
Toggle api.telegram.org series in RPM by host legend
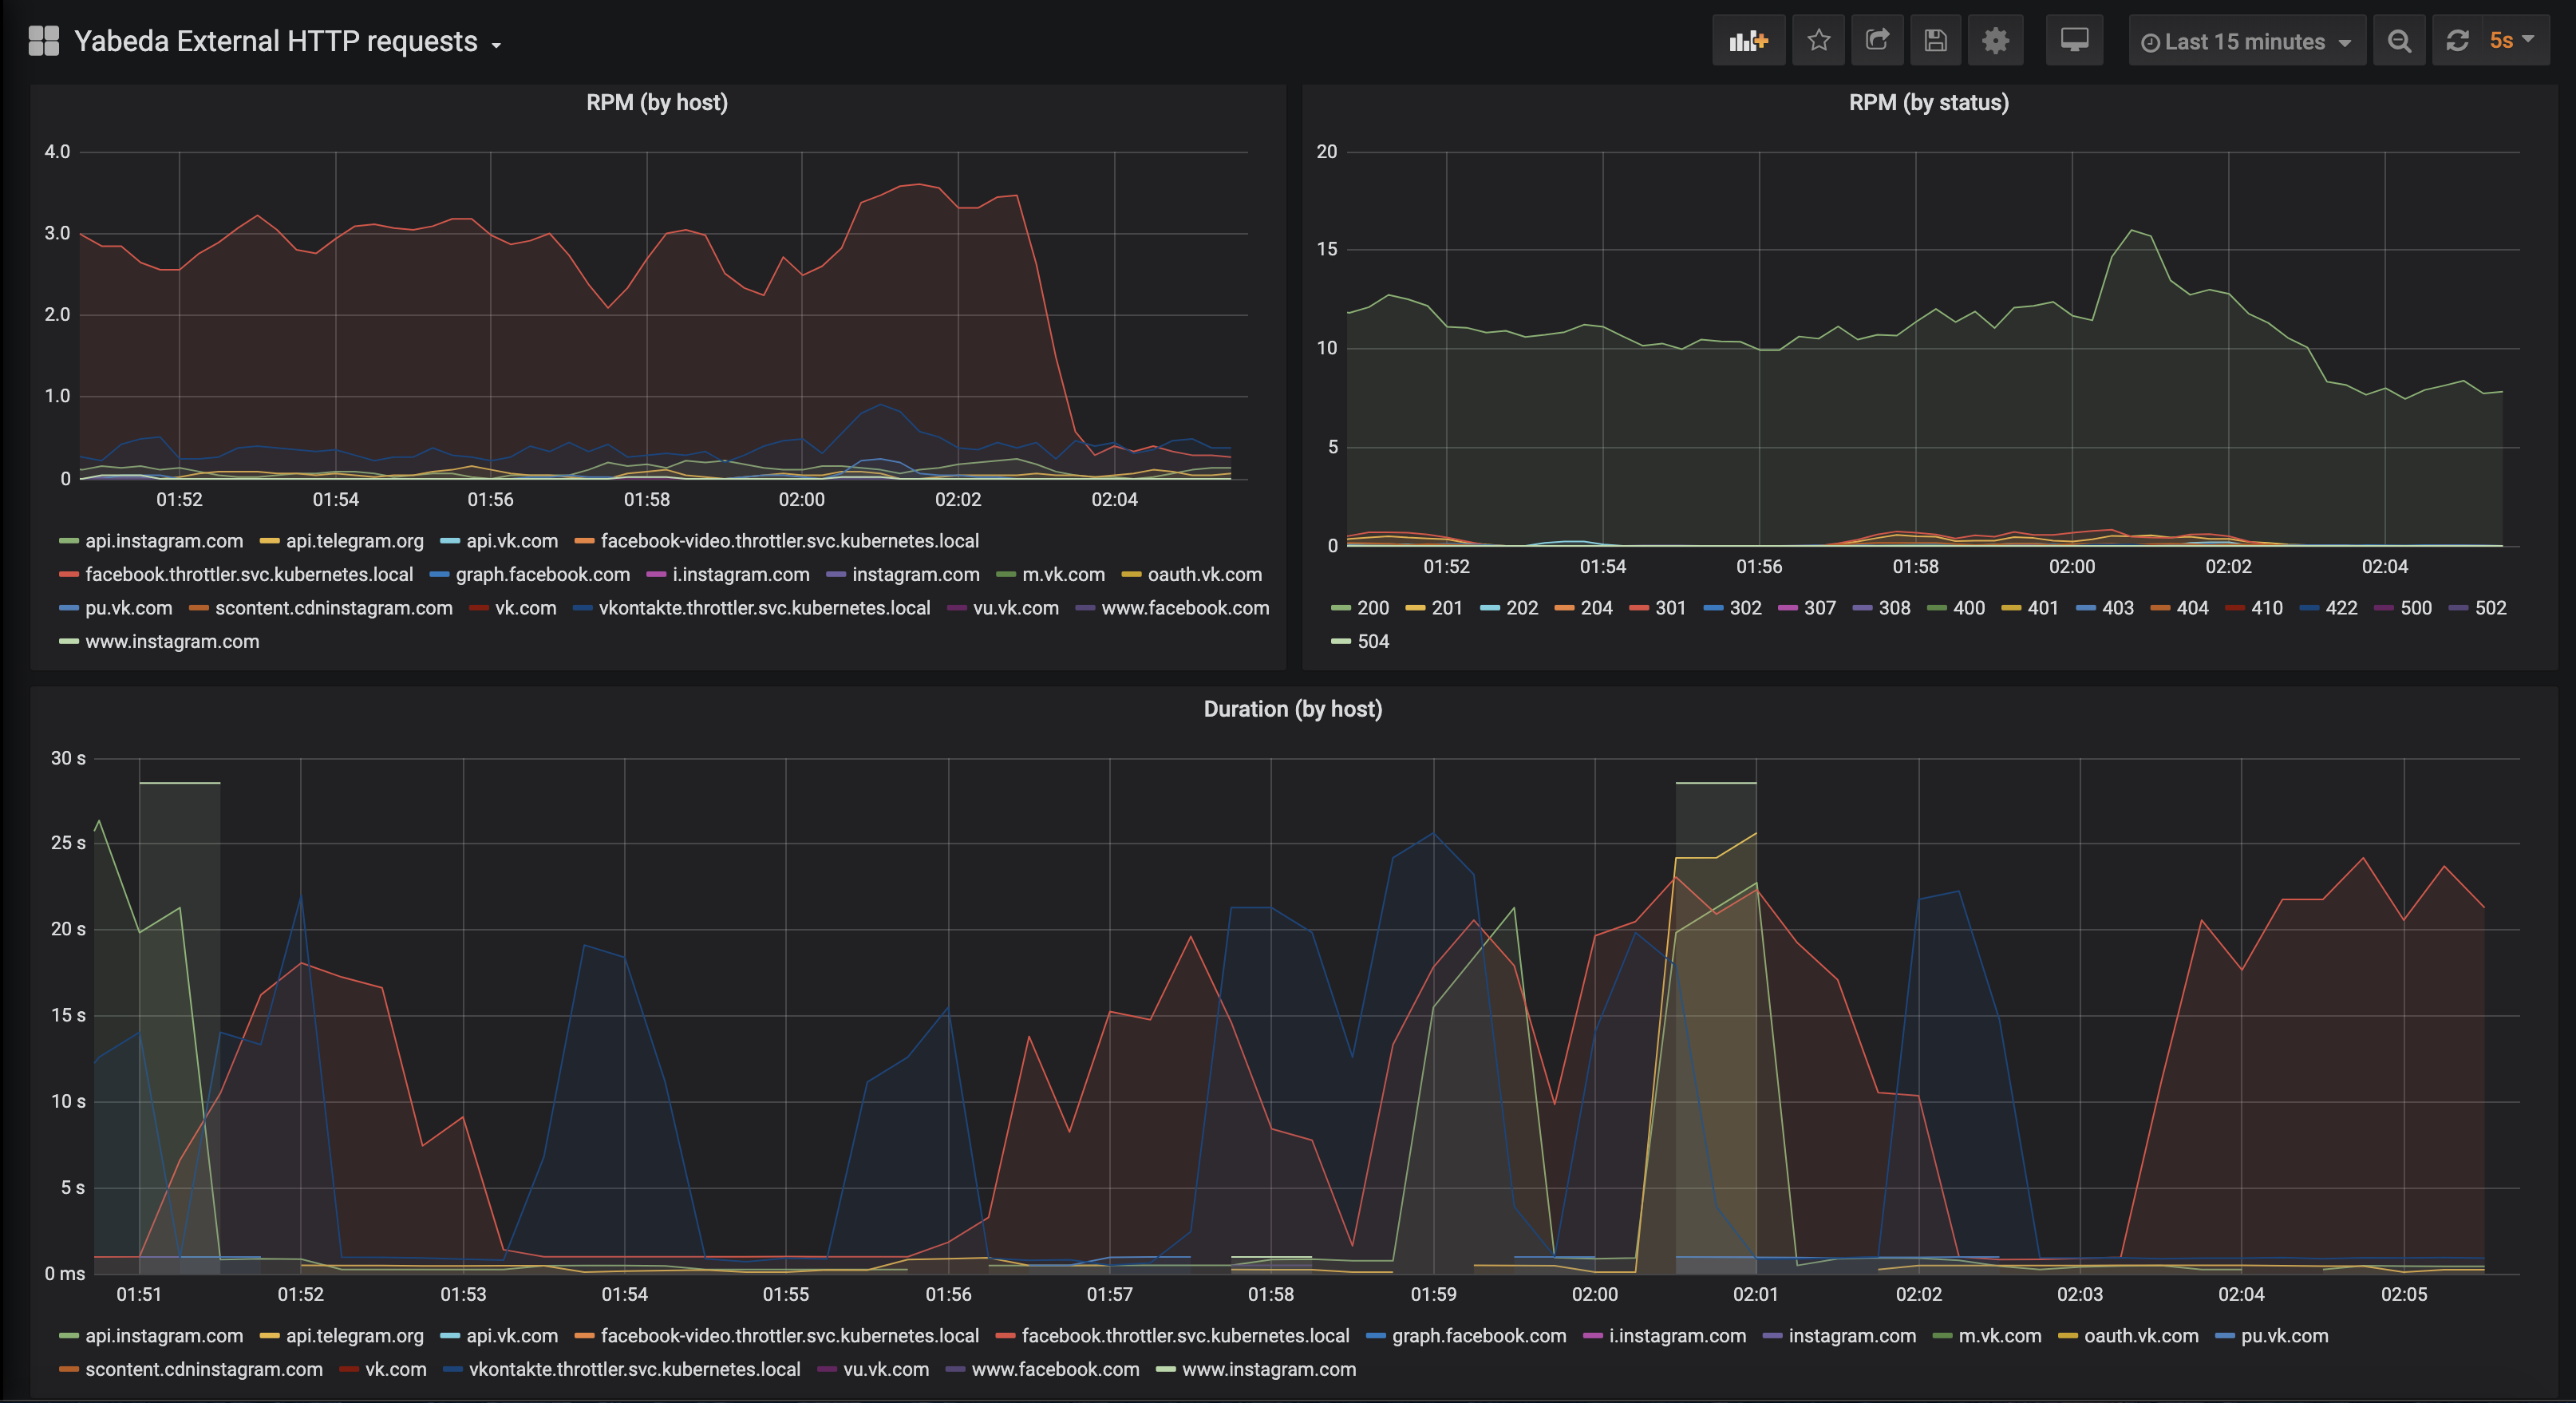(x=354, y=541)
